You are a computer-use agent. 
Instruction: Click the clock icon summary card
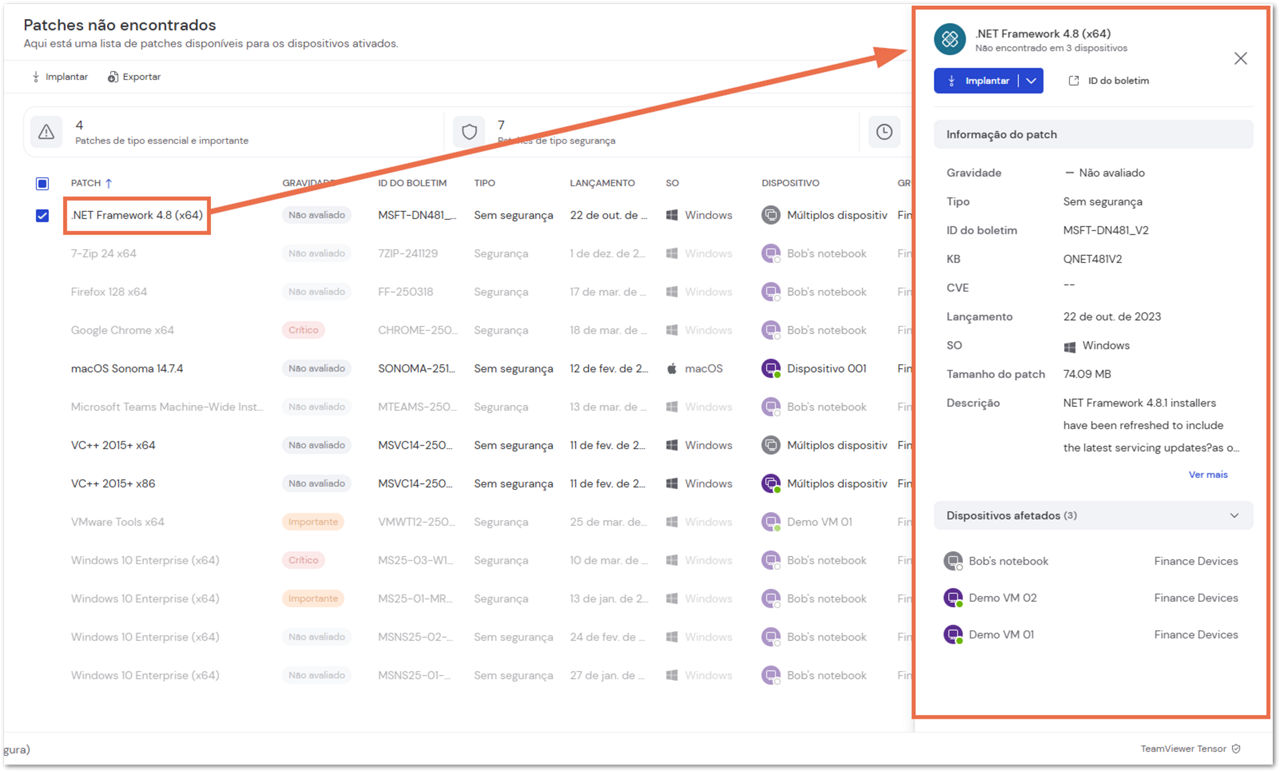tap(884, 132)
